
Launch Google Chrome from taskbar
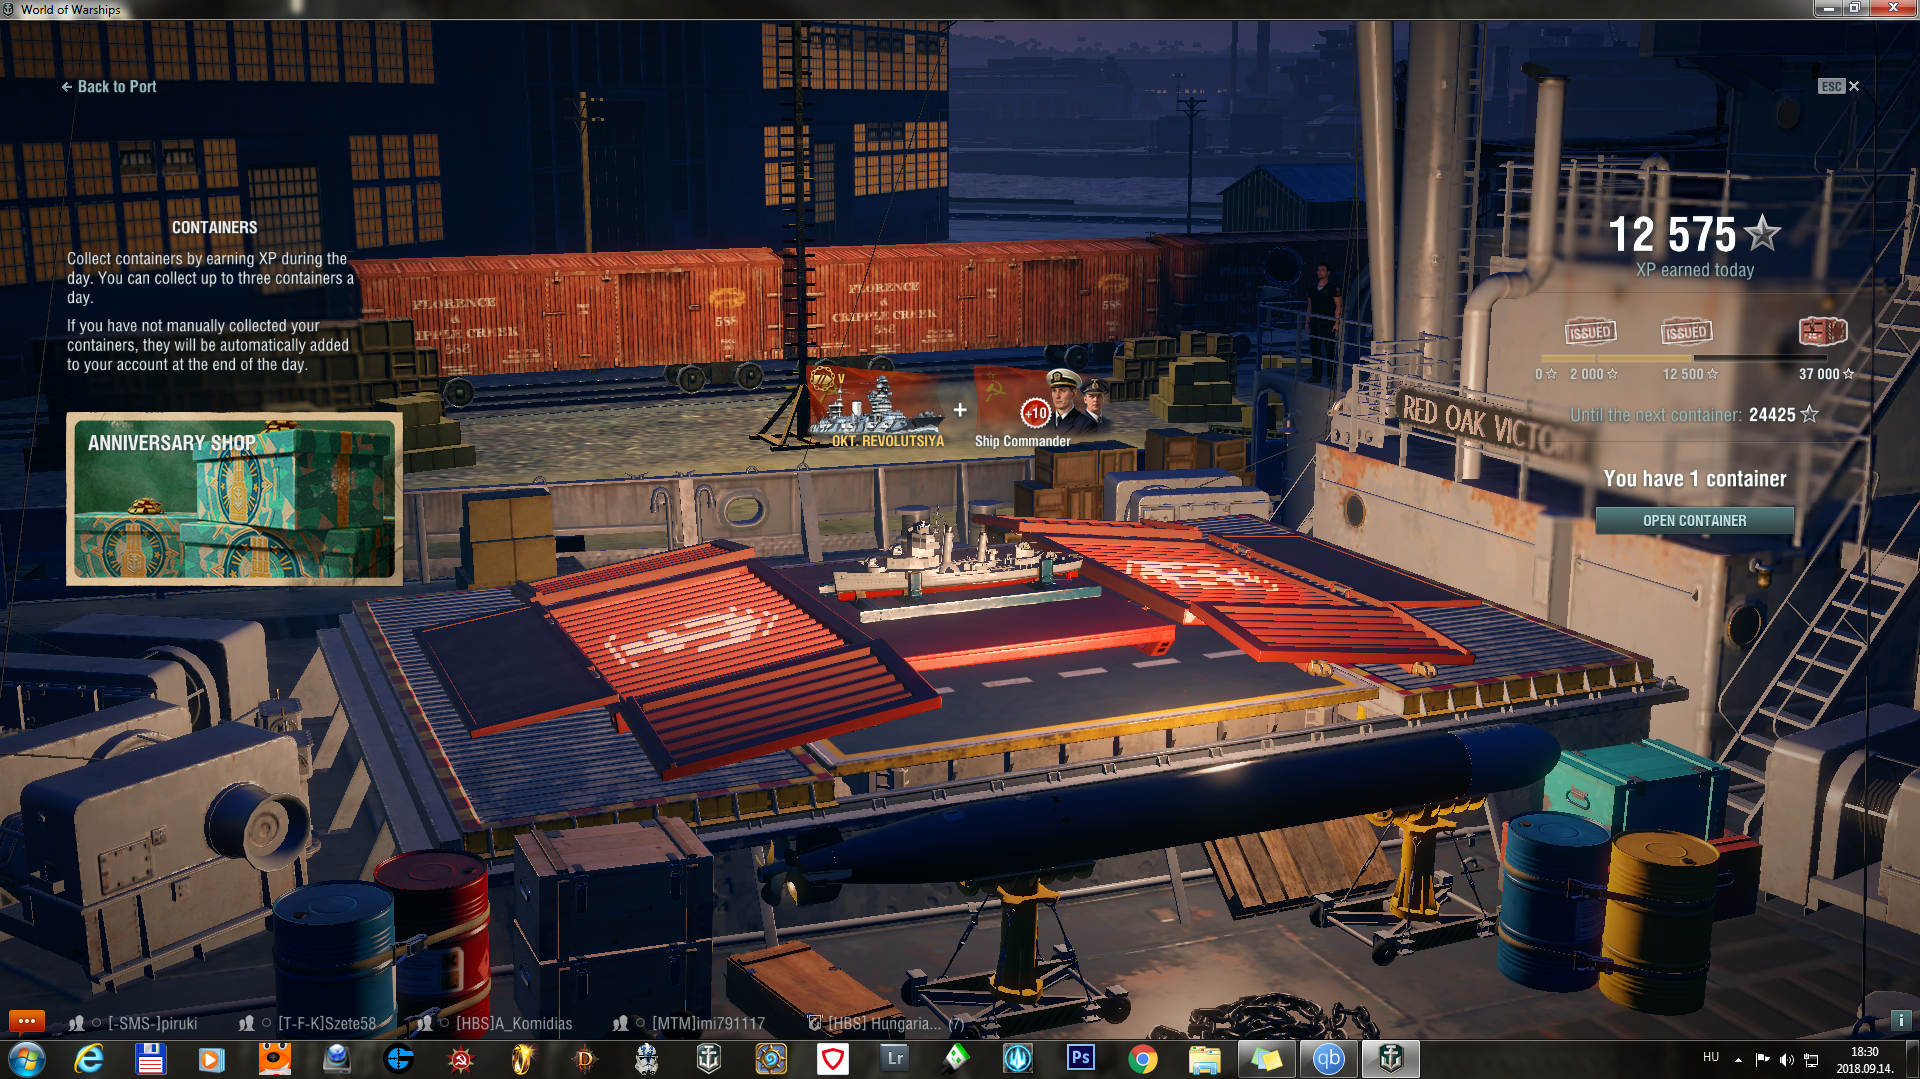coord(1143,1059)
